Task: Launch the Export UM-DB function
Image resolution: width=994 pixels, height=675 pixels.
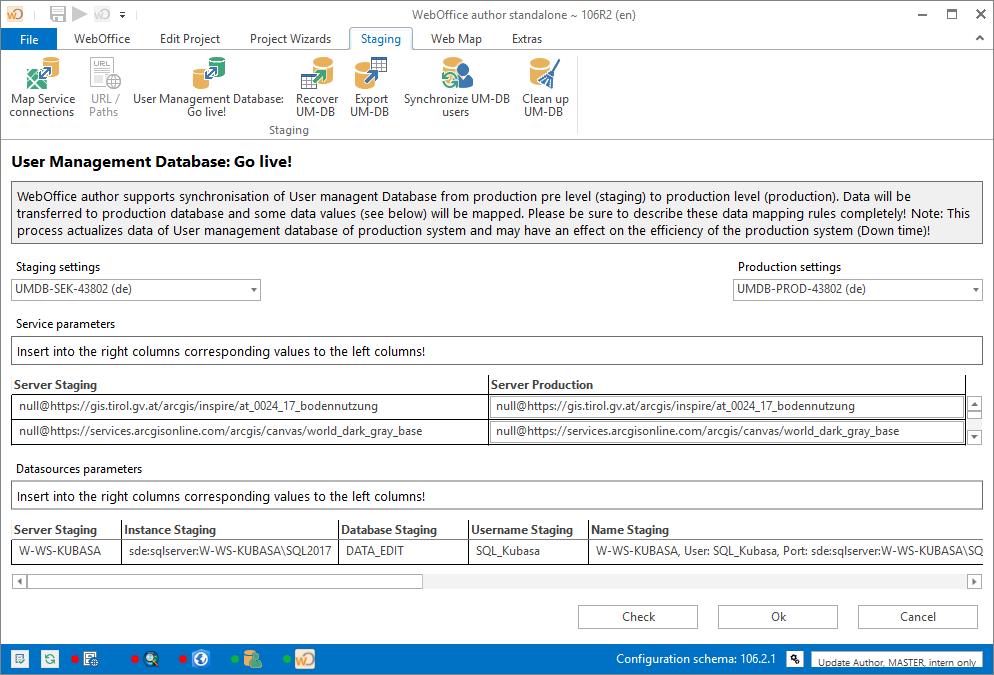Action: 370,85
